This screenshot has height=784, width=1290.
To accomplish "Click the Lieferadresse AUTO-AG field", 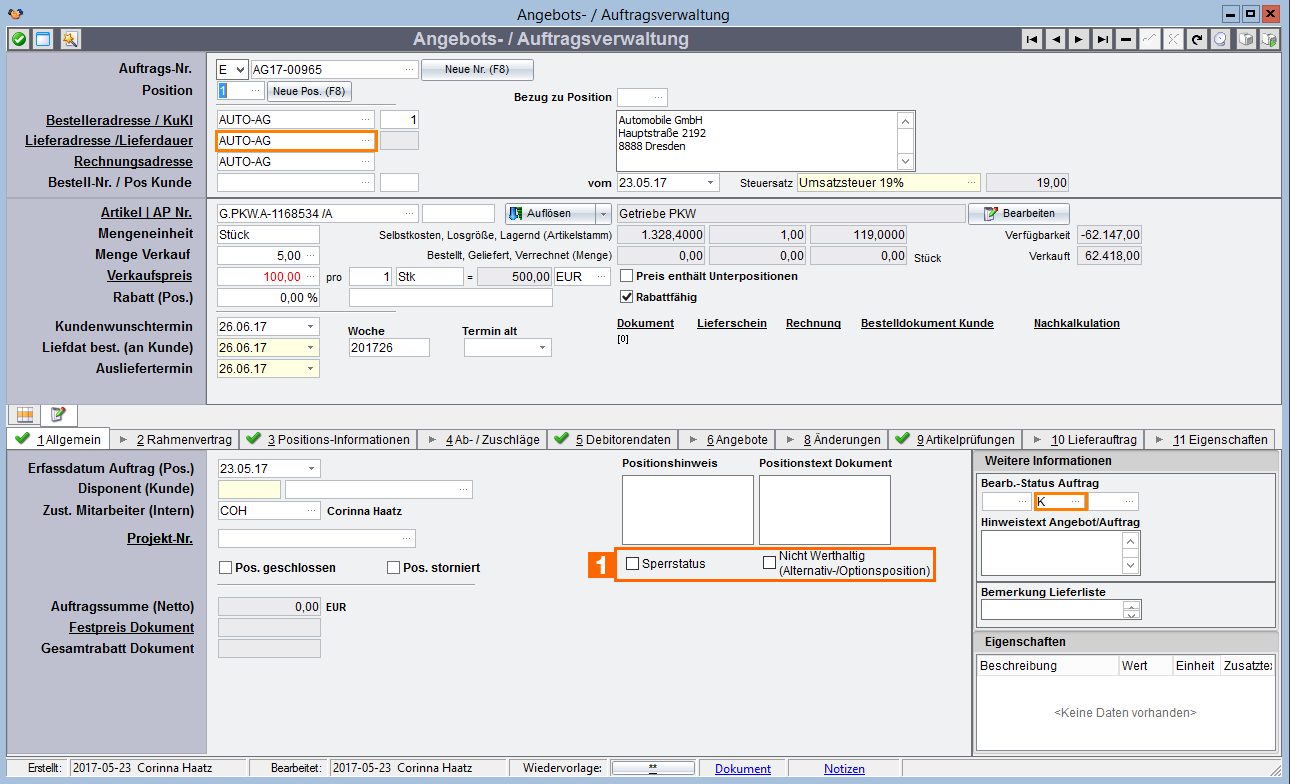I will click(x=296, y=141).
